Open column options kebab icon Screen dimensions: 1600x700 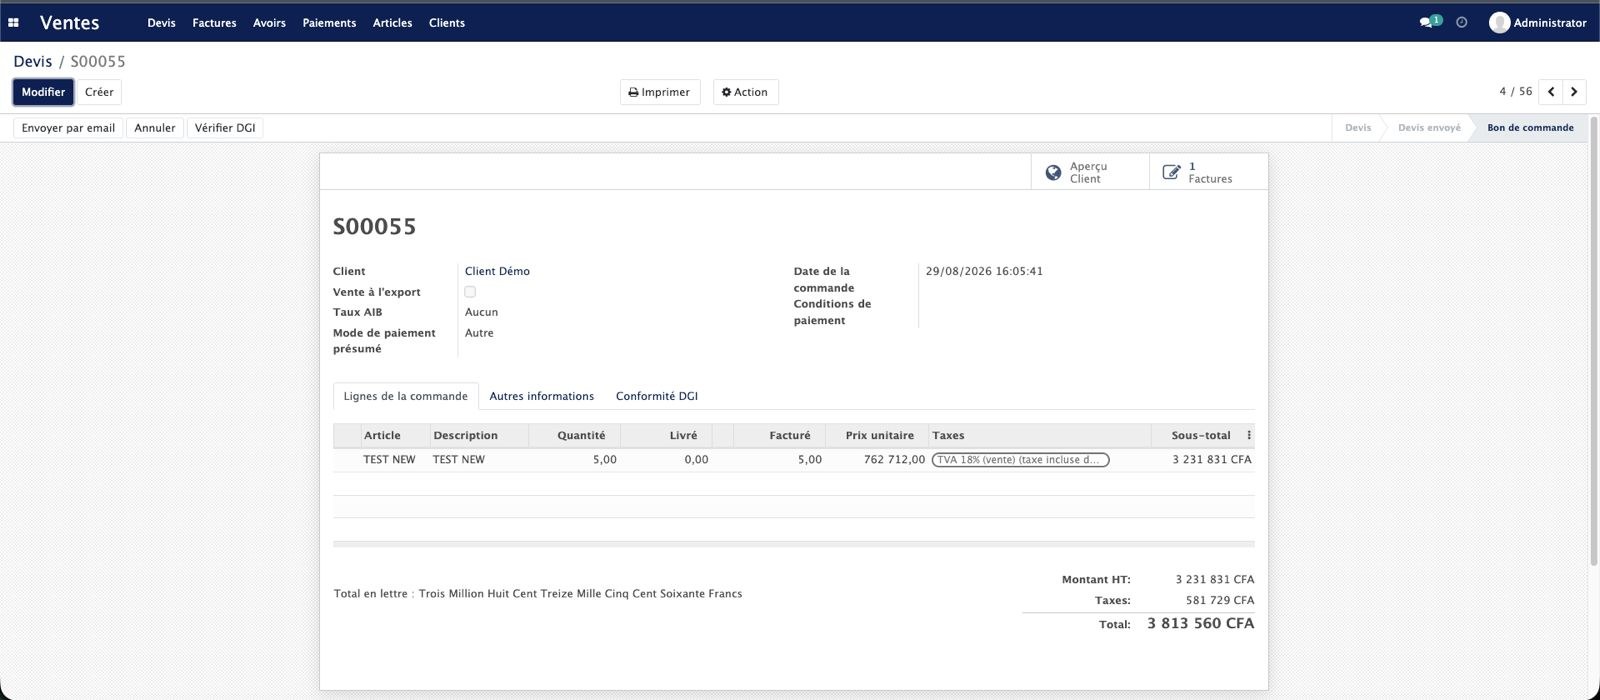1248,435
